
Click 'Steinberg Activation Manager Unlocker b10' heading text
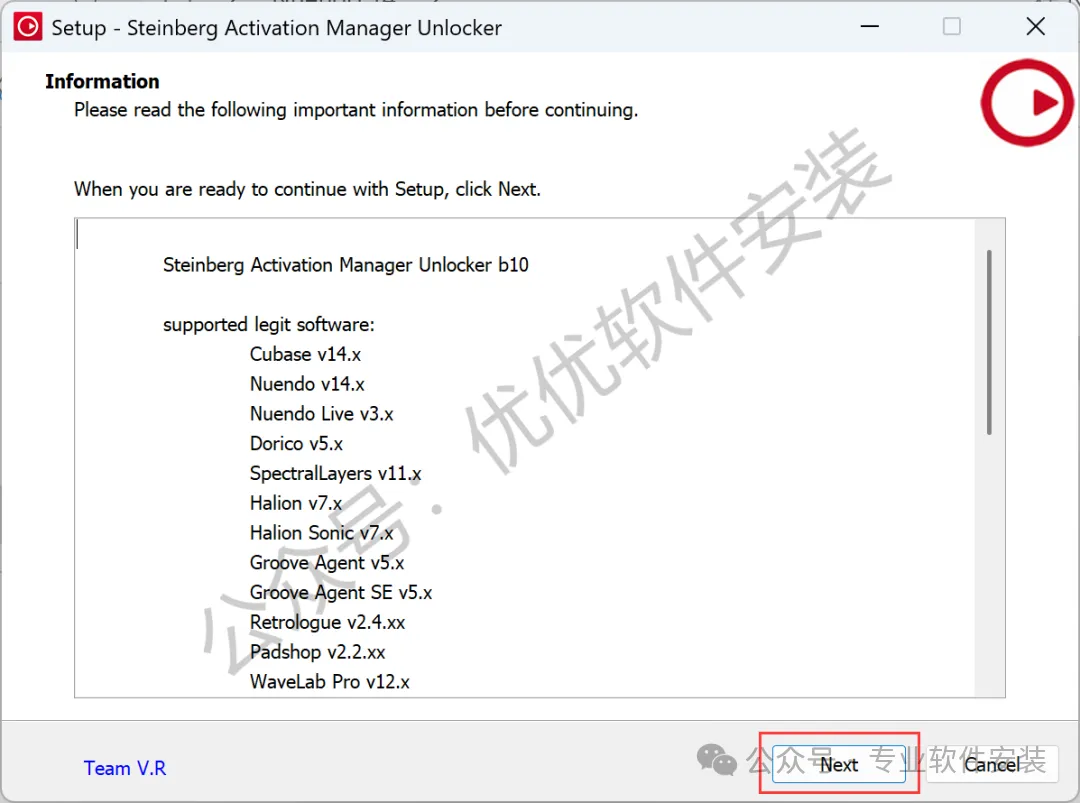[346, 265]
